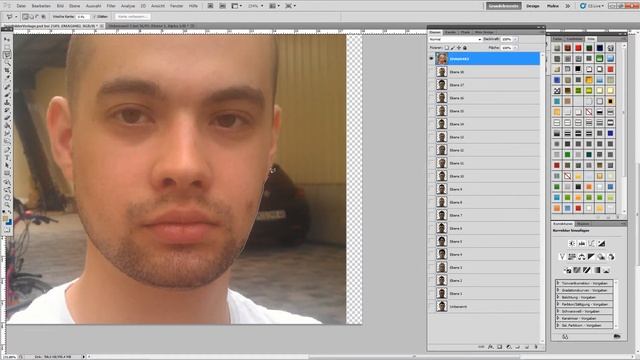This screenshot has height=360, width=640.
Task: Click the add layer style fx icon
Action: 491,347
